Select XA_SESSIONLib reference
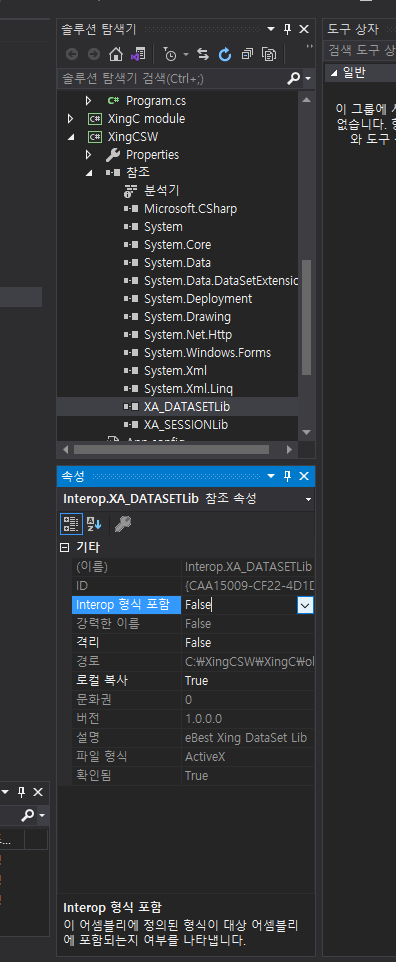The width and height of the screenshot is (396, 962). [186, 425]
